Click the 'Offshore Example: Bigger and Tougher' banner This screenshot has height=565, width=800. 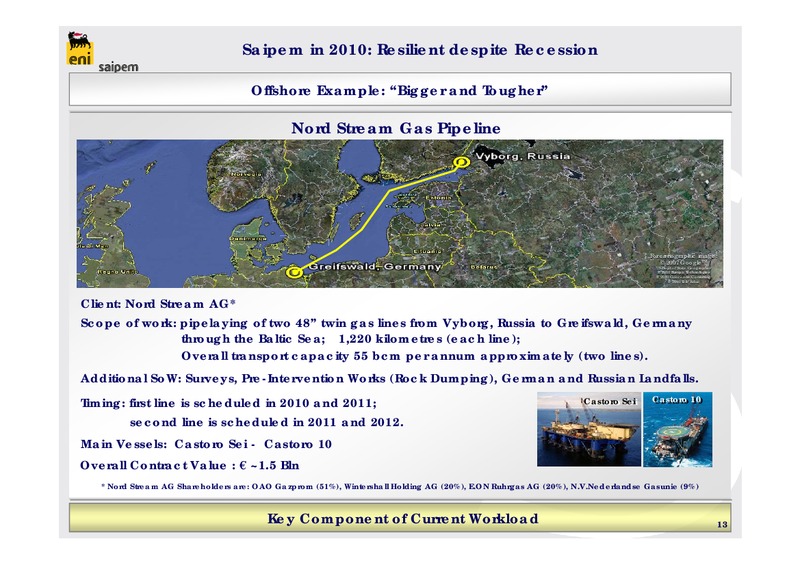point(399,90)
